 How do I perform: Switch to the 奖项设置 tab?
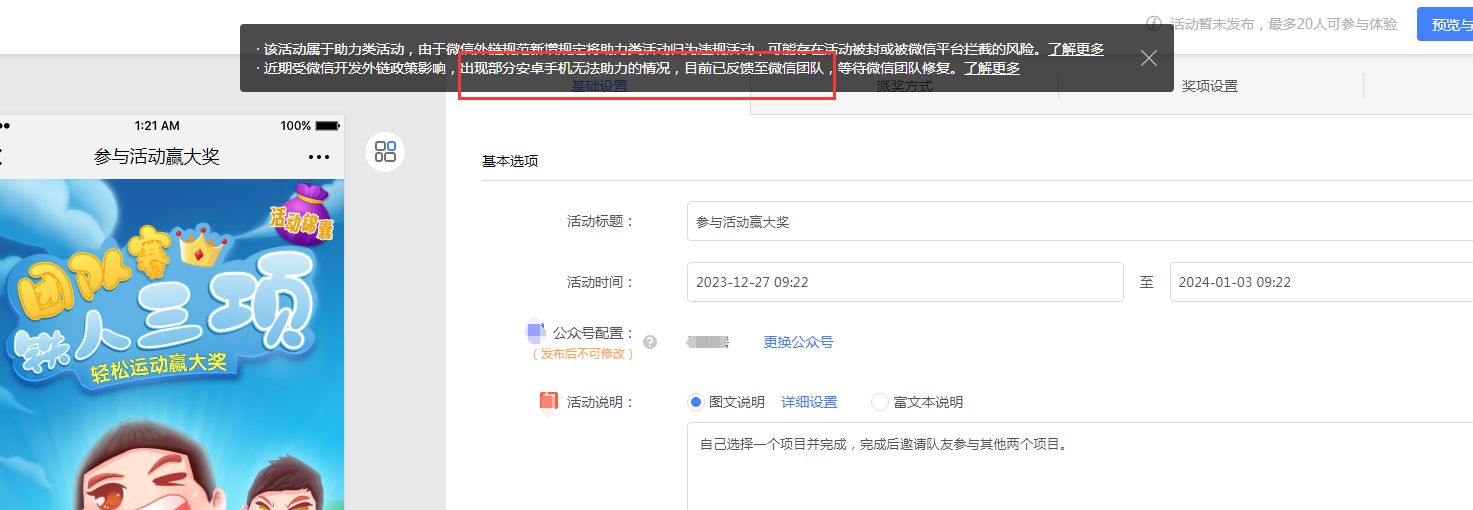(x=1210, y=87)
